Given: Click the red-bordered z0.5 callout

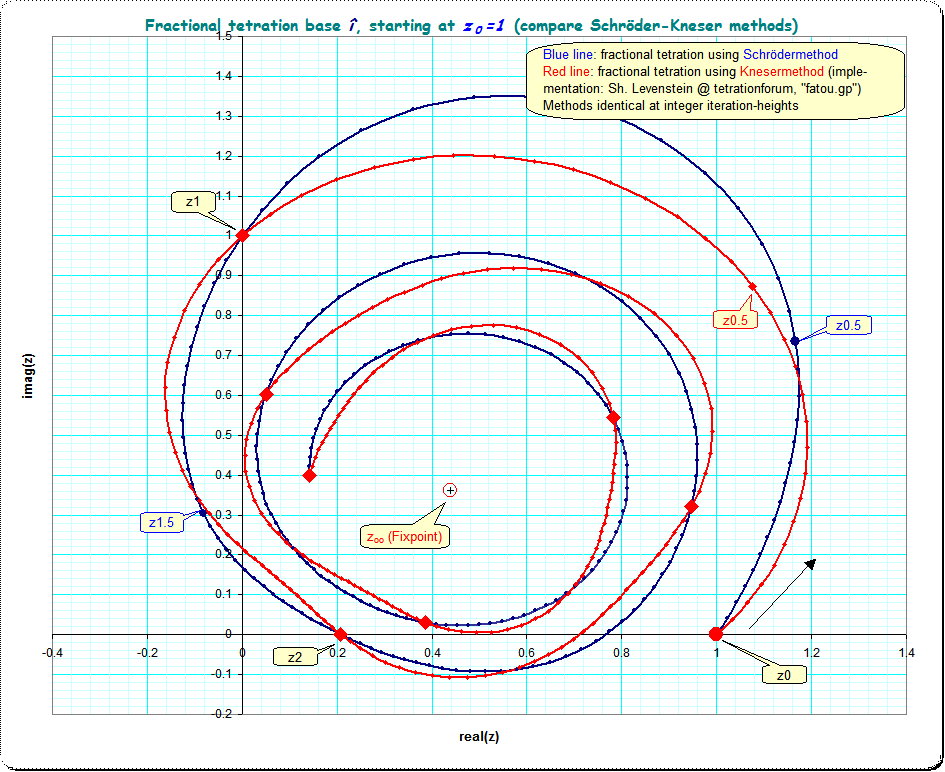Looking at the screenshot, I should [x=735, y=320].
